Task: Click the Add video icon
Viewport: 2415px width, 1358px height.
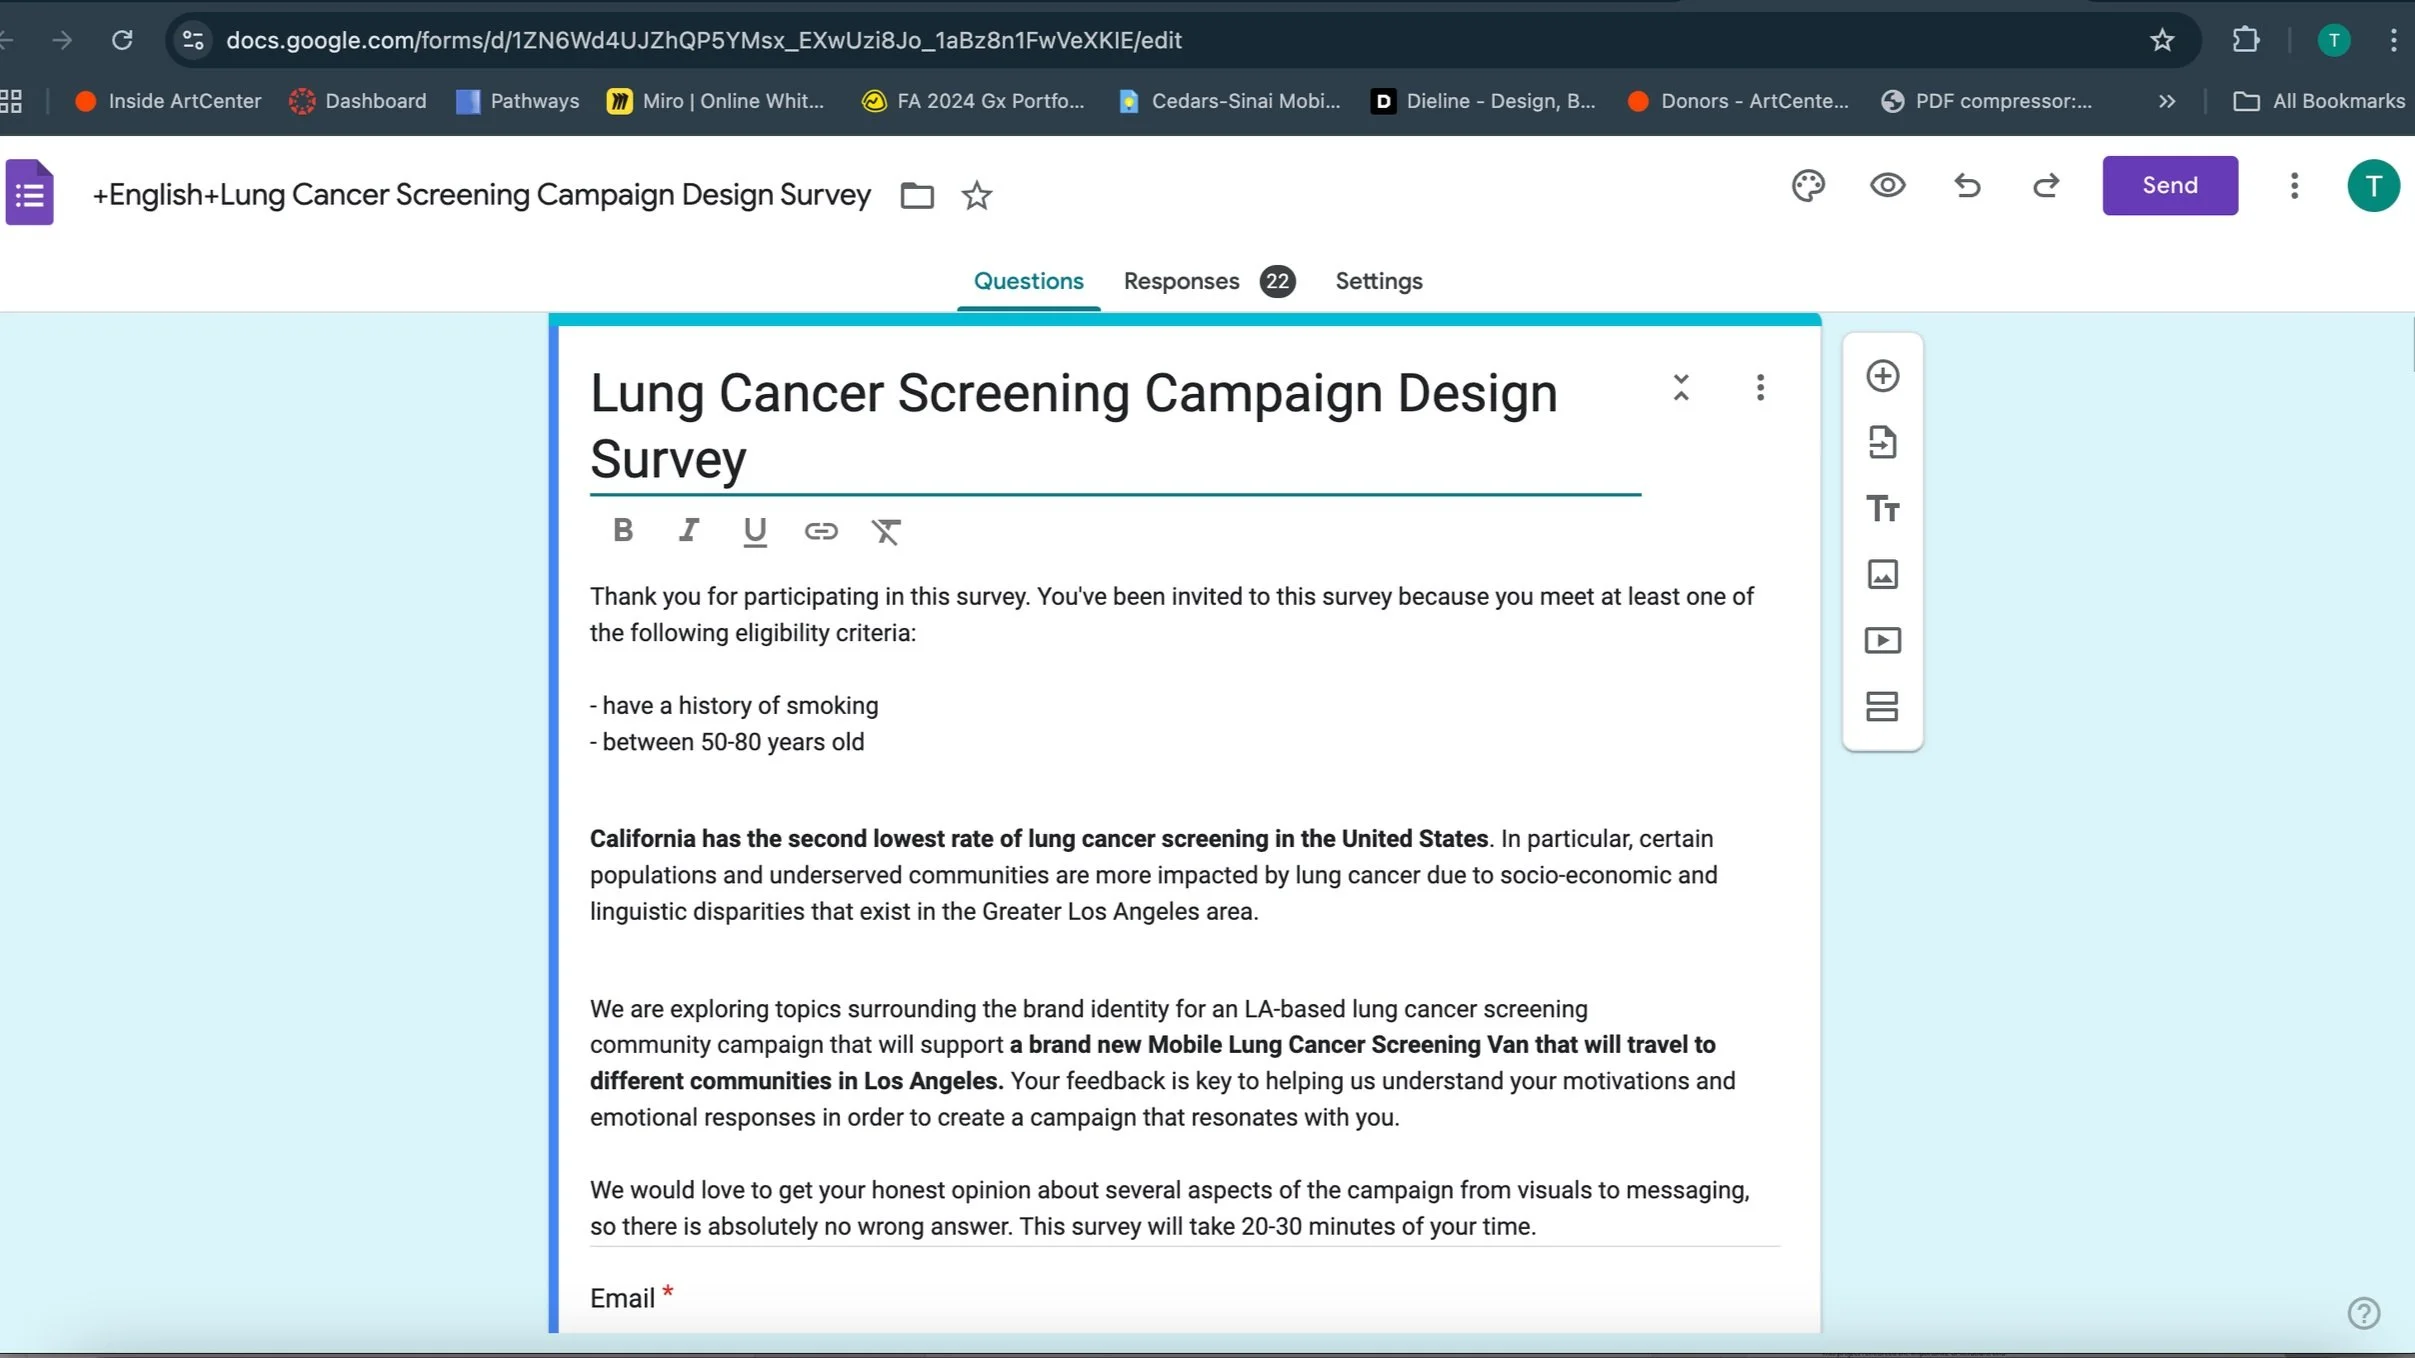Action: 1882,640
